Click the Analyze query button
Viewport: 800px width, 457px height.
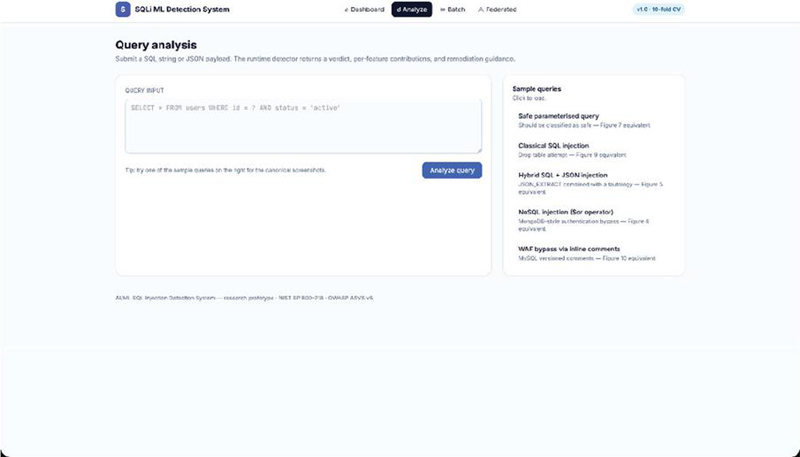click(x=452, y=170)
